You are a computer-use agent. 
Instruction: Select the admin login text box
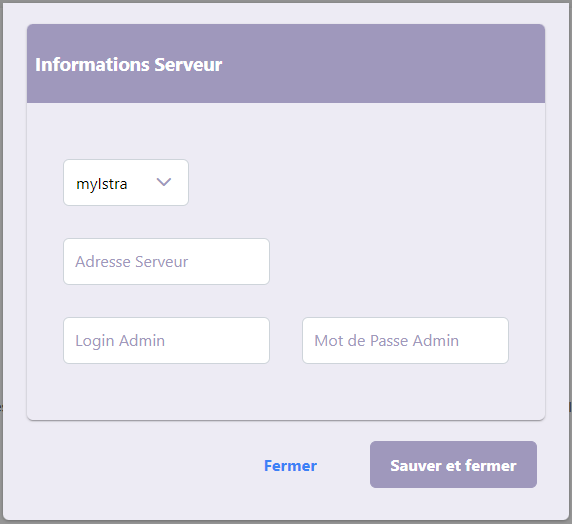166,340
